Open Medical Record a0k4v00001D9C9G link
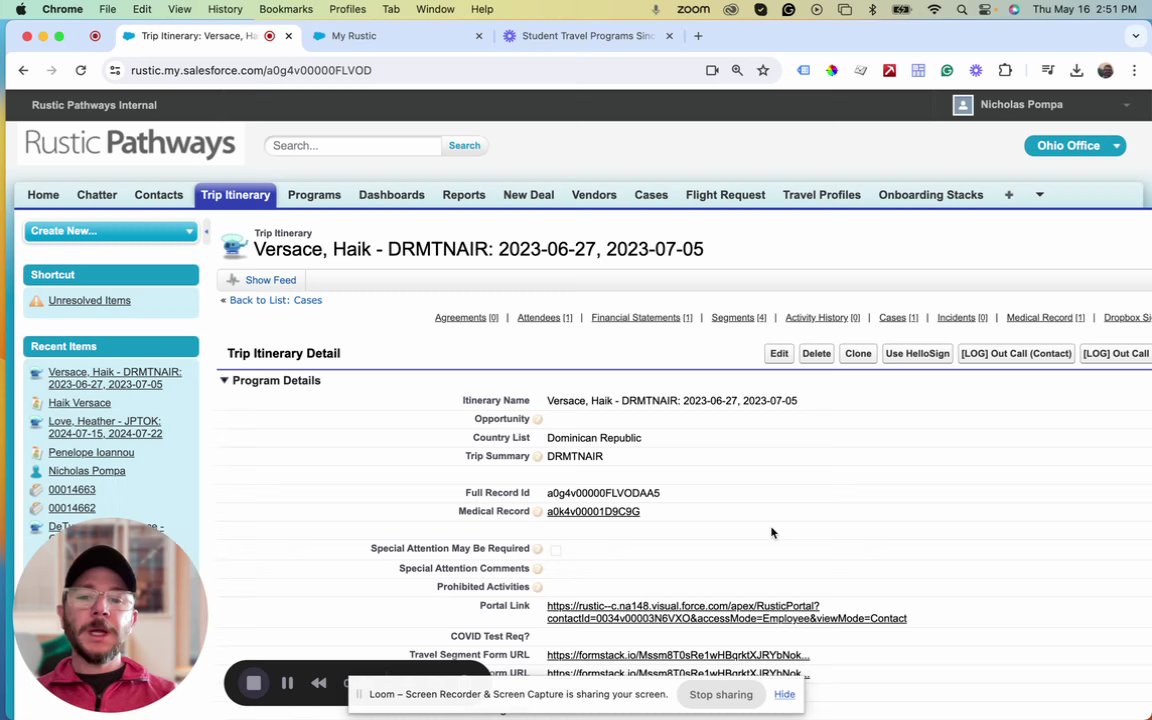The width and height of the screenshot is (1152, 720). tap(593, 512)
